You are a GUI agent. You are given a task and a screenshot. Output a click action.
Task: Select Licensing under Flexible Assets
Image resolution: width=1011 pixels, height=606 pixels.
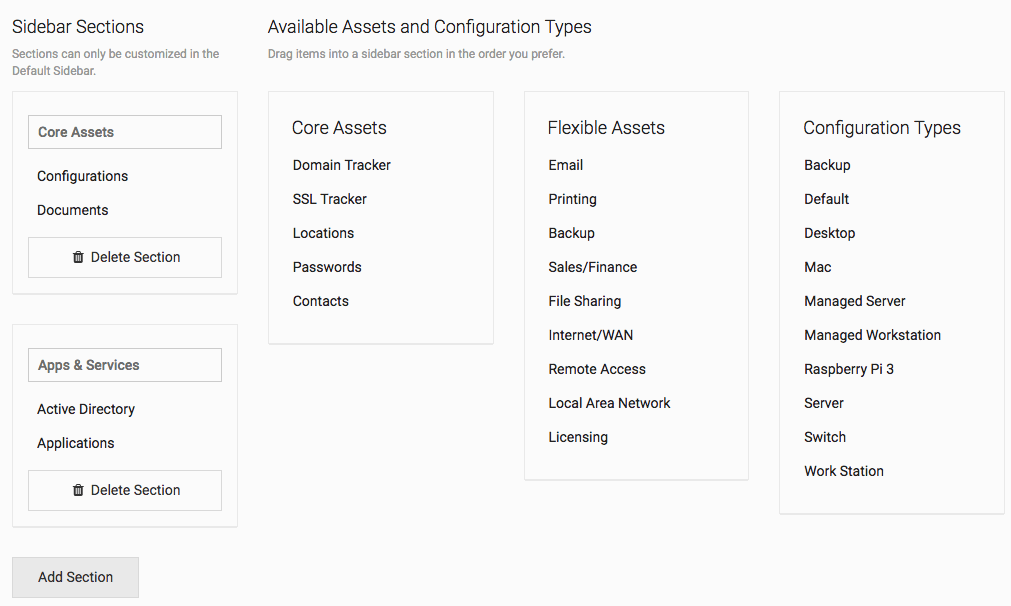(578, 437)
